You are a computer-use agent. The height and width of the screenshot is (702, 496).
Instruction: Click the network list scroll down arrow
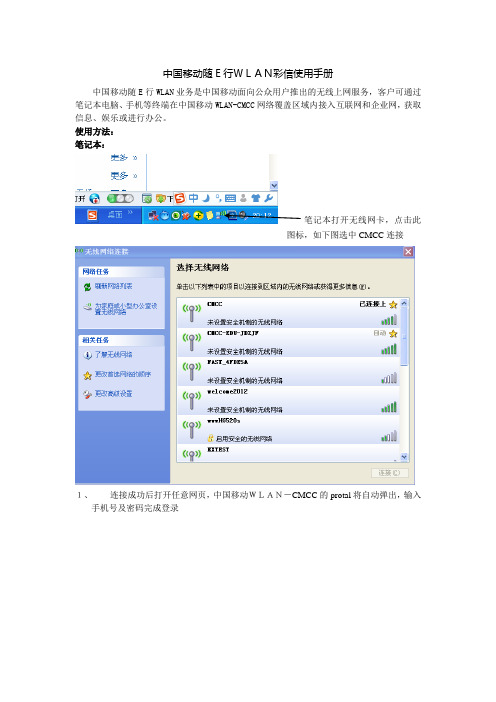(404, 457)
